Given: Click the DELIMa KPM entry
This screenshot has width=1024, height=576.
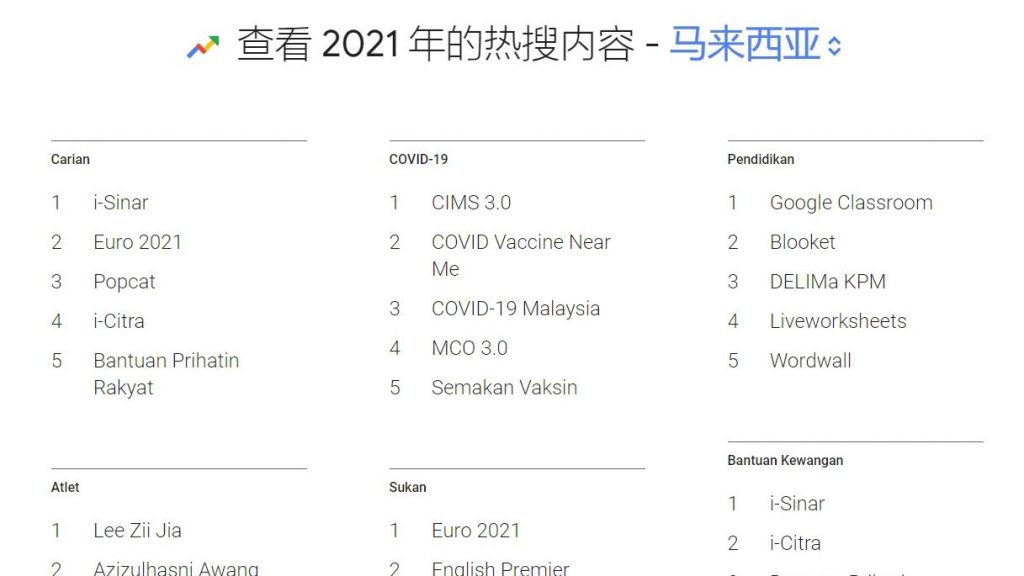Looking at the screenshot, I should click(827, 282).
